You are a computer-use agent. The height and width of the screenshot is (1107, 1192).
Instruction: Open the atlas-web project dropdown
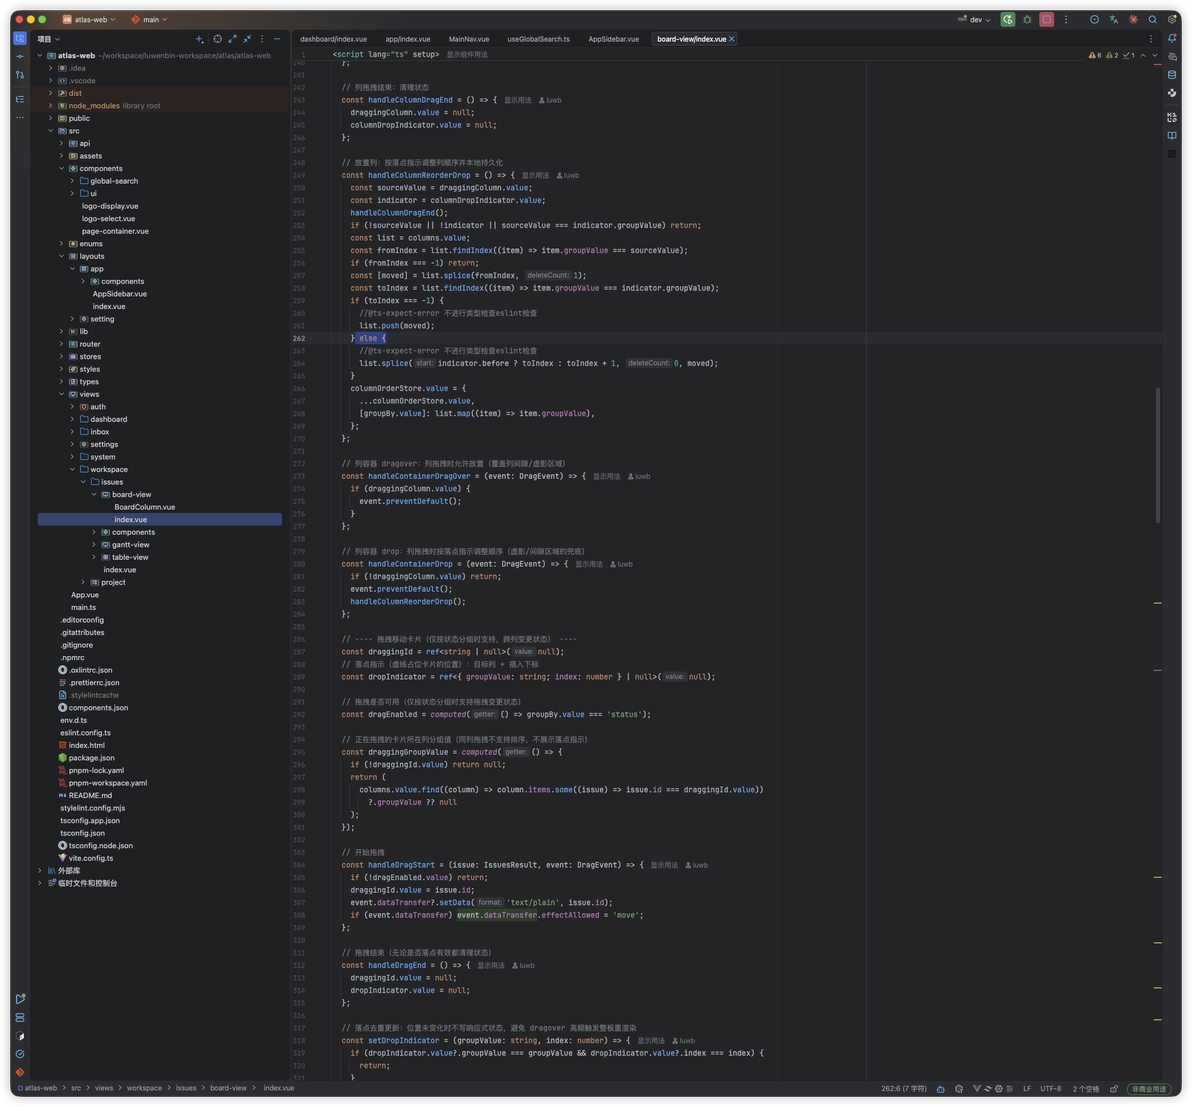point(89,20)
